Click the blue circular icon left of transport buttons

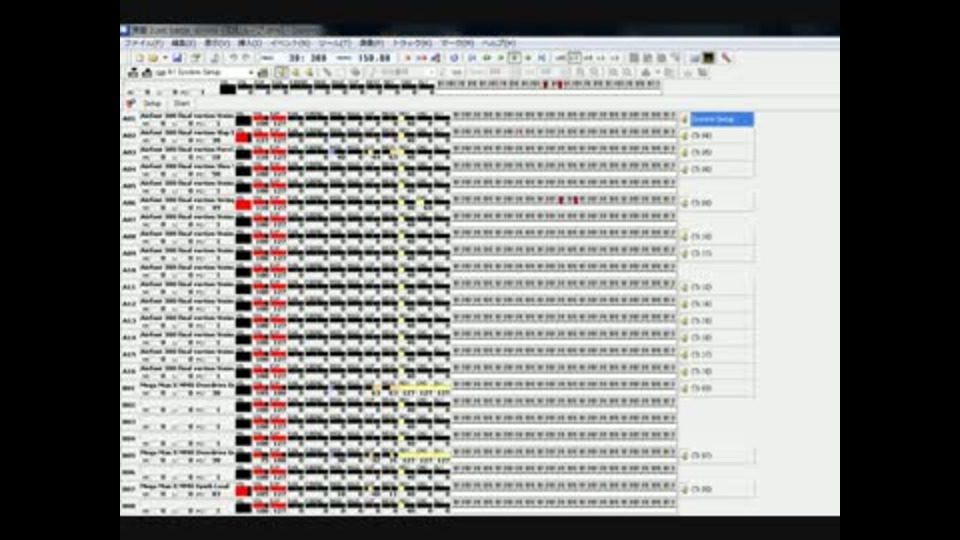(x=454, y=58)
